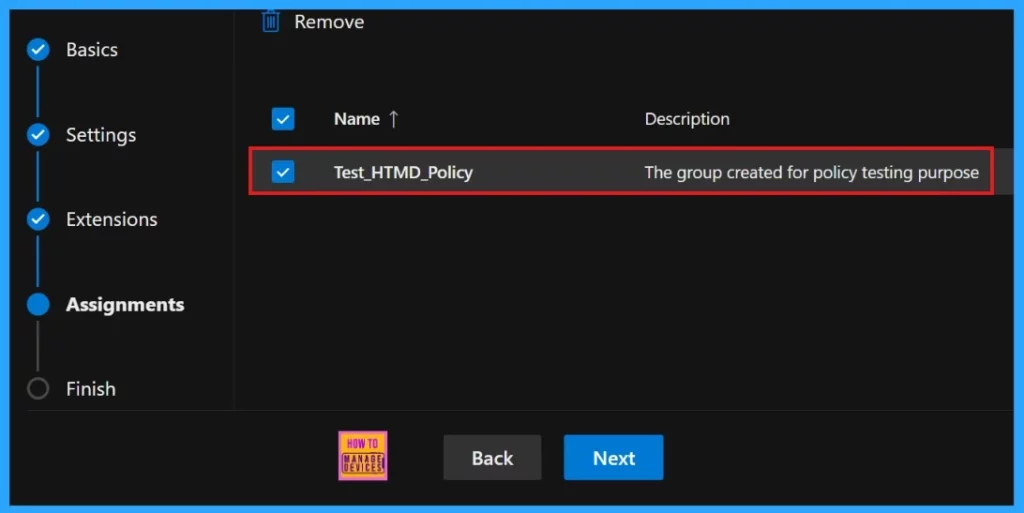Viewport: 1024px width, 513px height.
Task: Click the Basics completed checkmark icon
Action: (38, 50)
